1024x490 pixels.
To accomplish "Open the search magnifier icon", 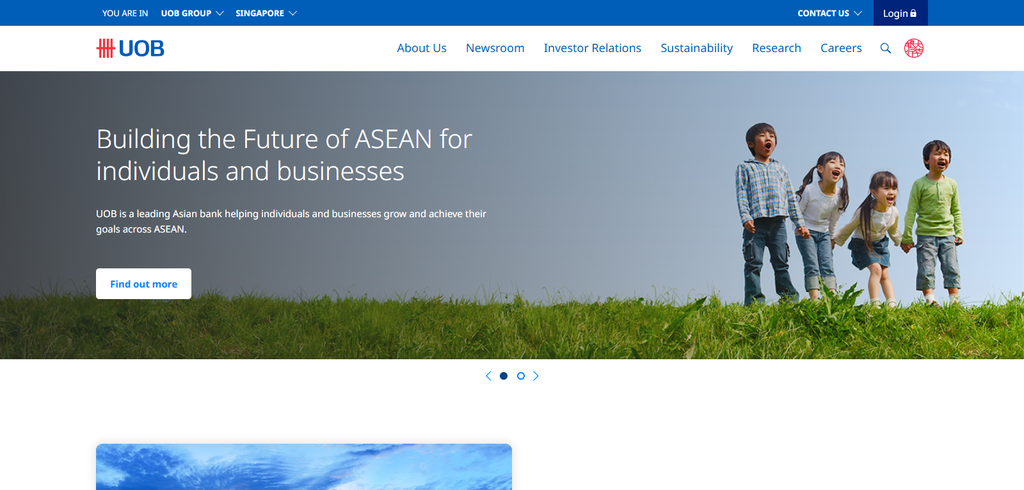I will coord(886,48).
